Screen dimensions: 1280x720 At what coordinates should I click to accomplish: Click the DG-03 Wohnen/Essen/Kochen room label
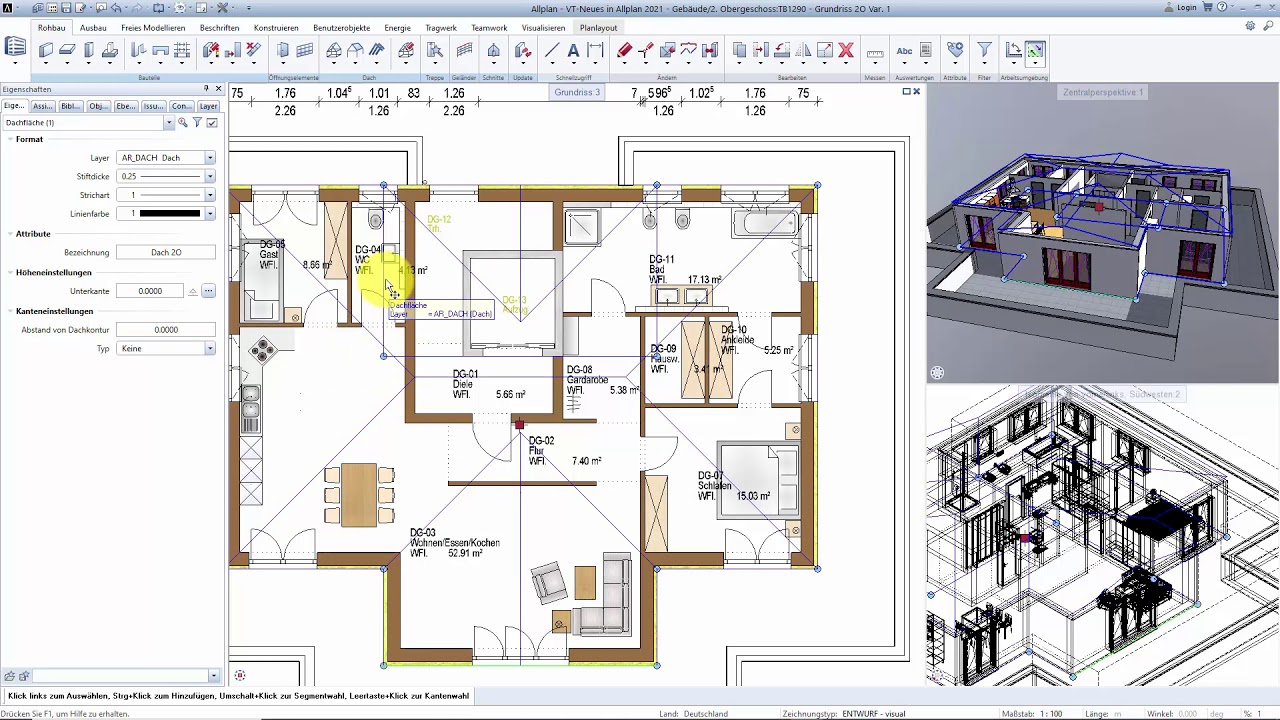click(455, 543)
